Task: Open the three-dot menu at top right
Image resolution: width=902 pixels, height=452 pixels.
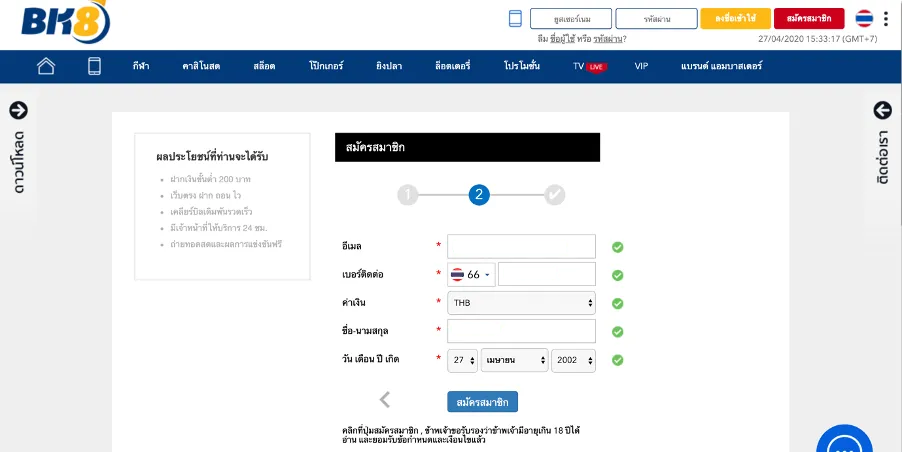Action: (x=886, y=18)
